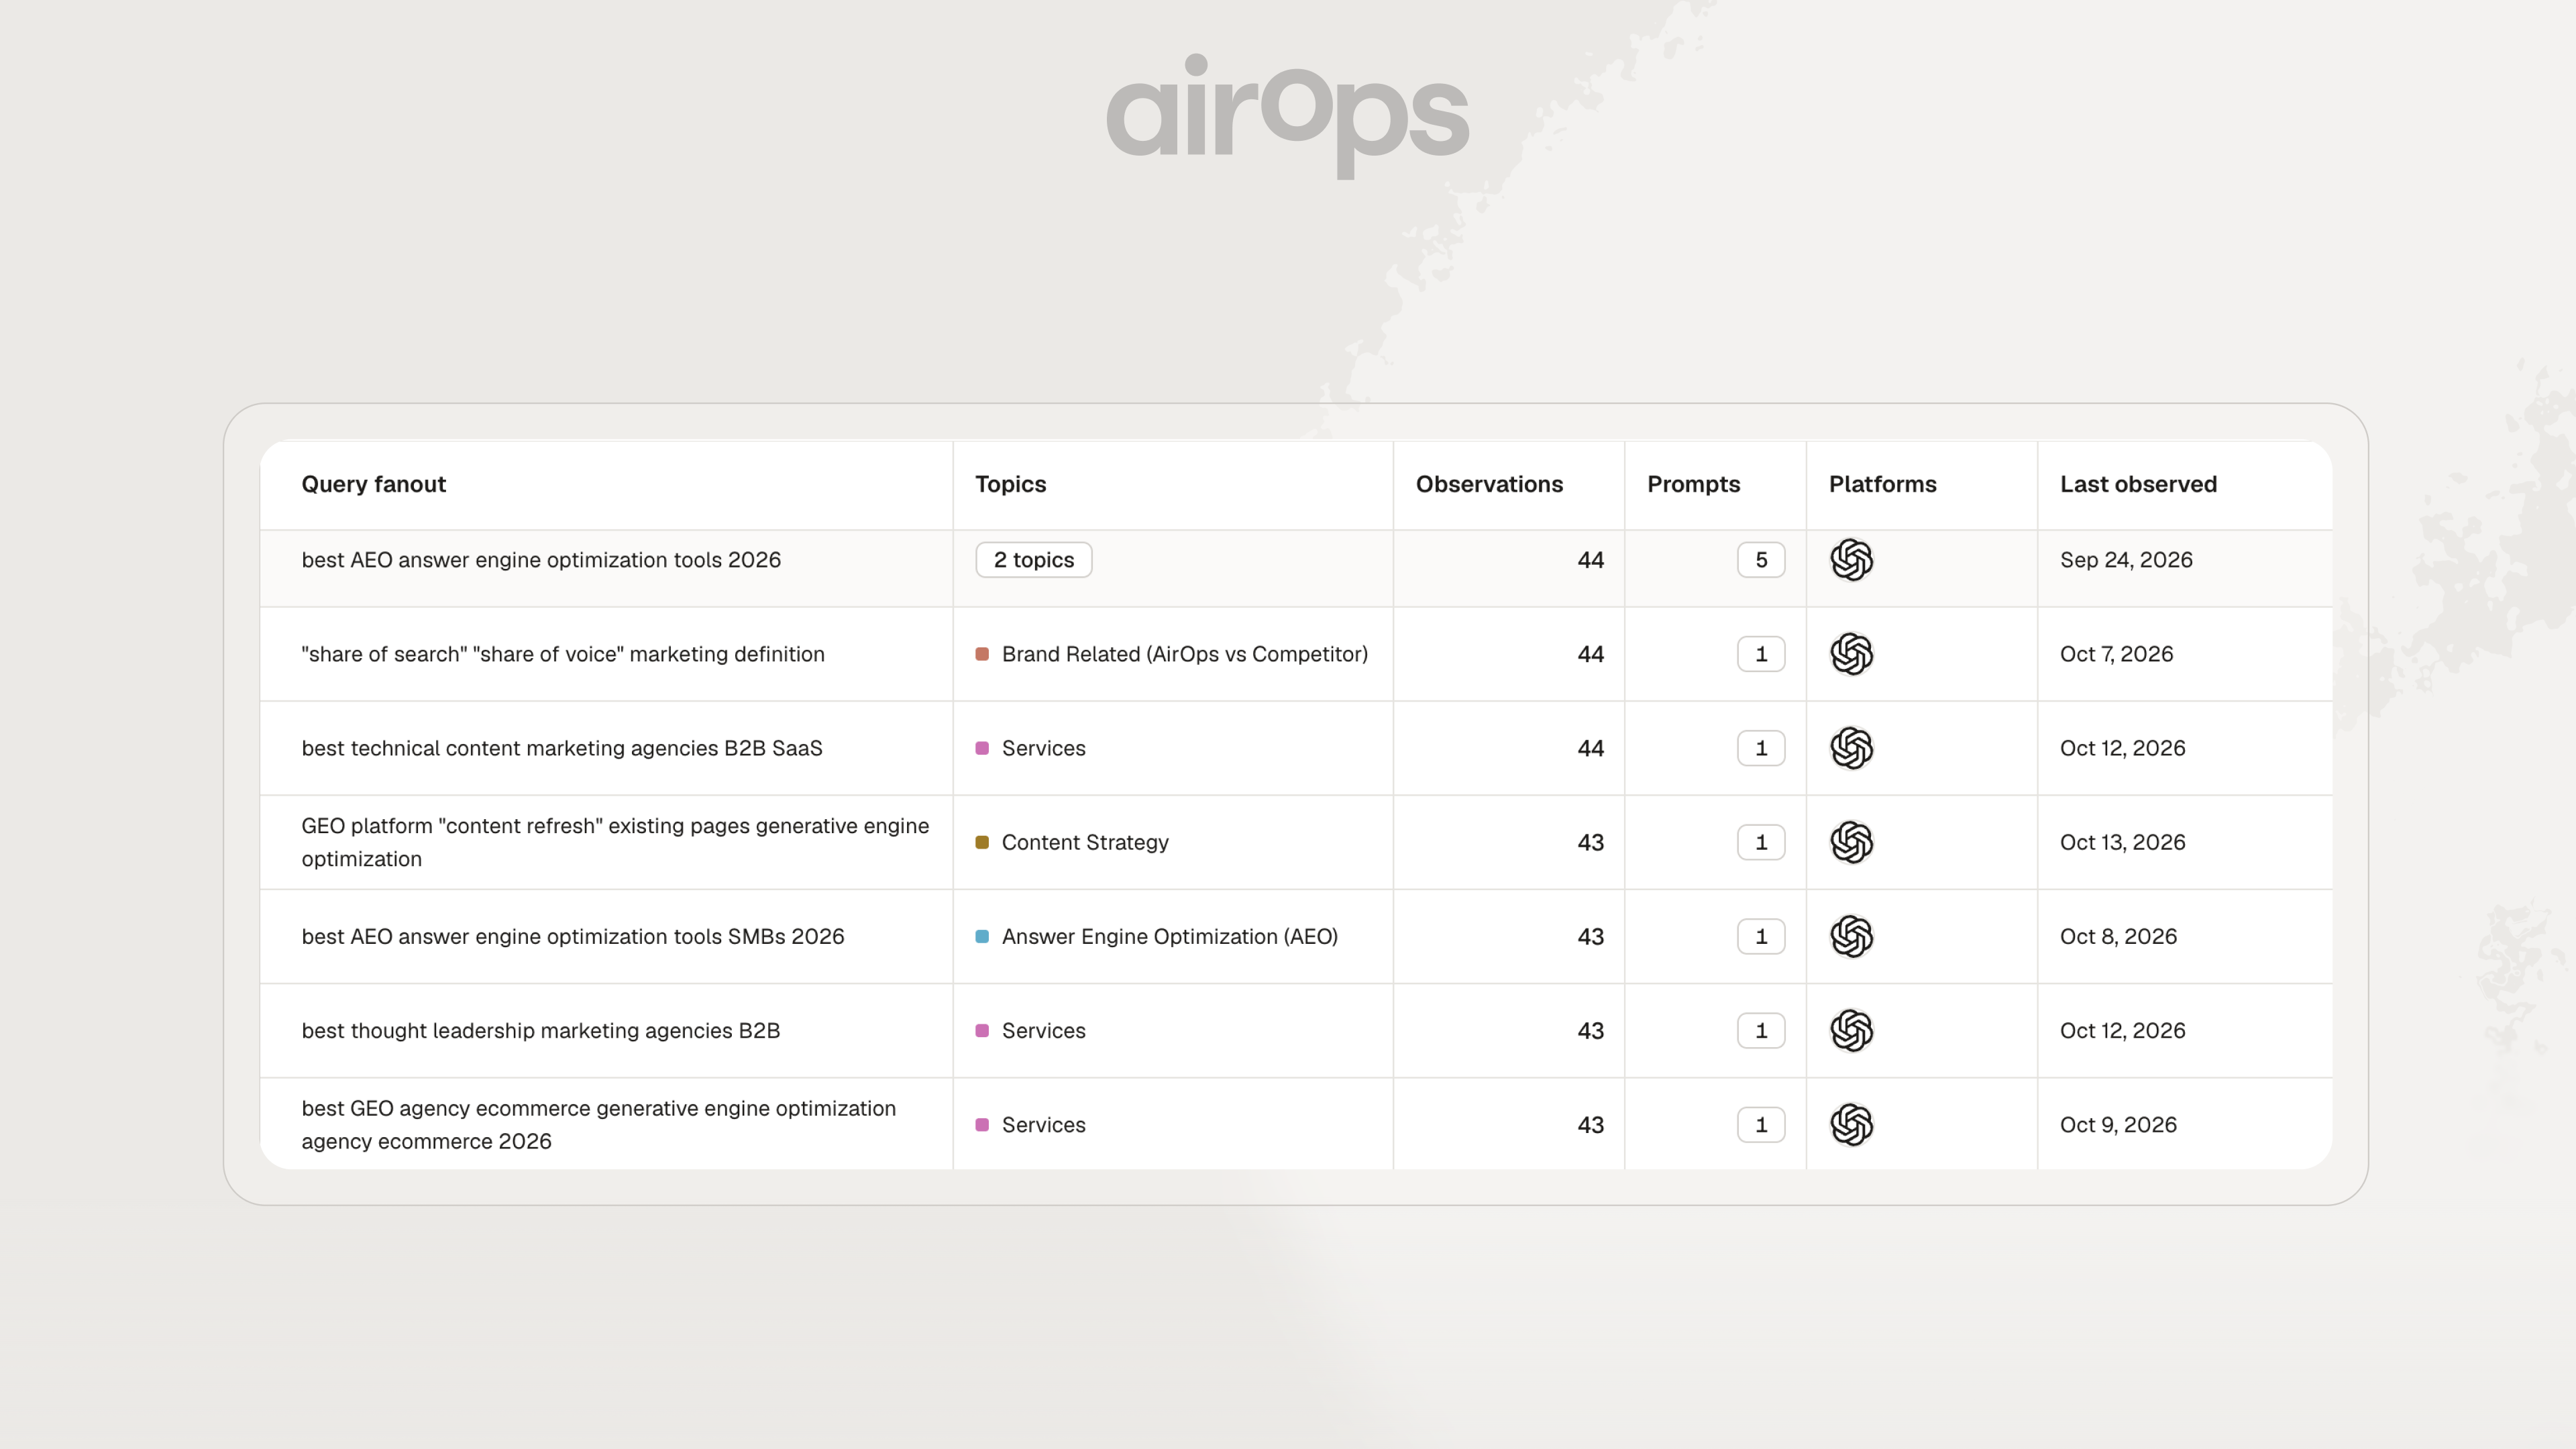Click the "Brand Related (AirOps vs Competitor)" topic
Screen dimensions: 2576x1449
1185,654
